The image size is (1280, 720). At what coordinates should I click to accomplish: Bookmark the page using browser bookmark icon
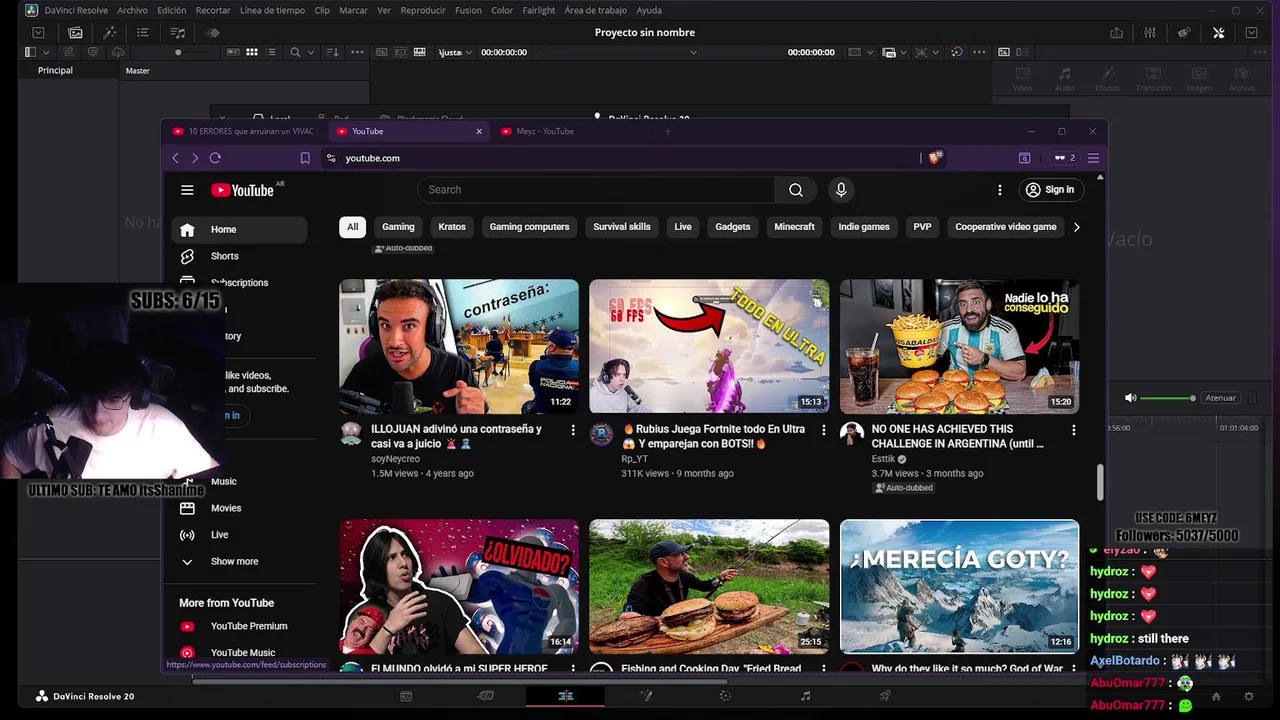pos(305,158)
